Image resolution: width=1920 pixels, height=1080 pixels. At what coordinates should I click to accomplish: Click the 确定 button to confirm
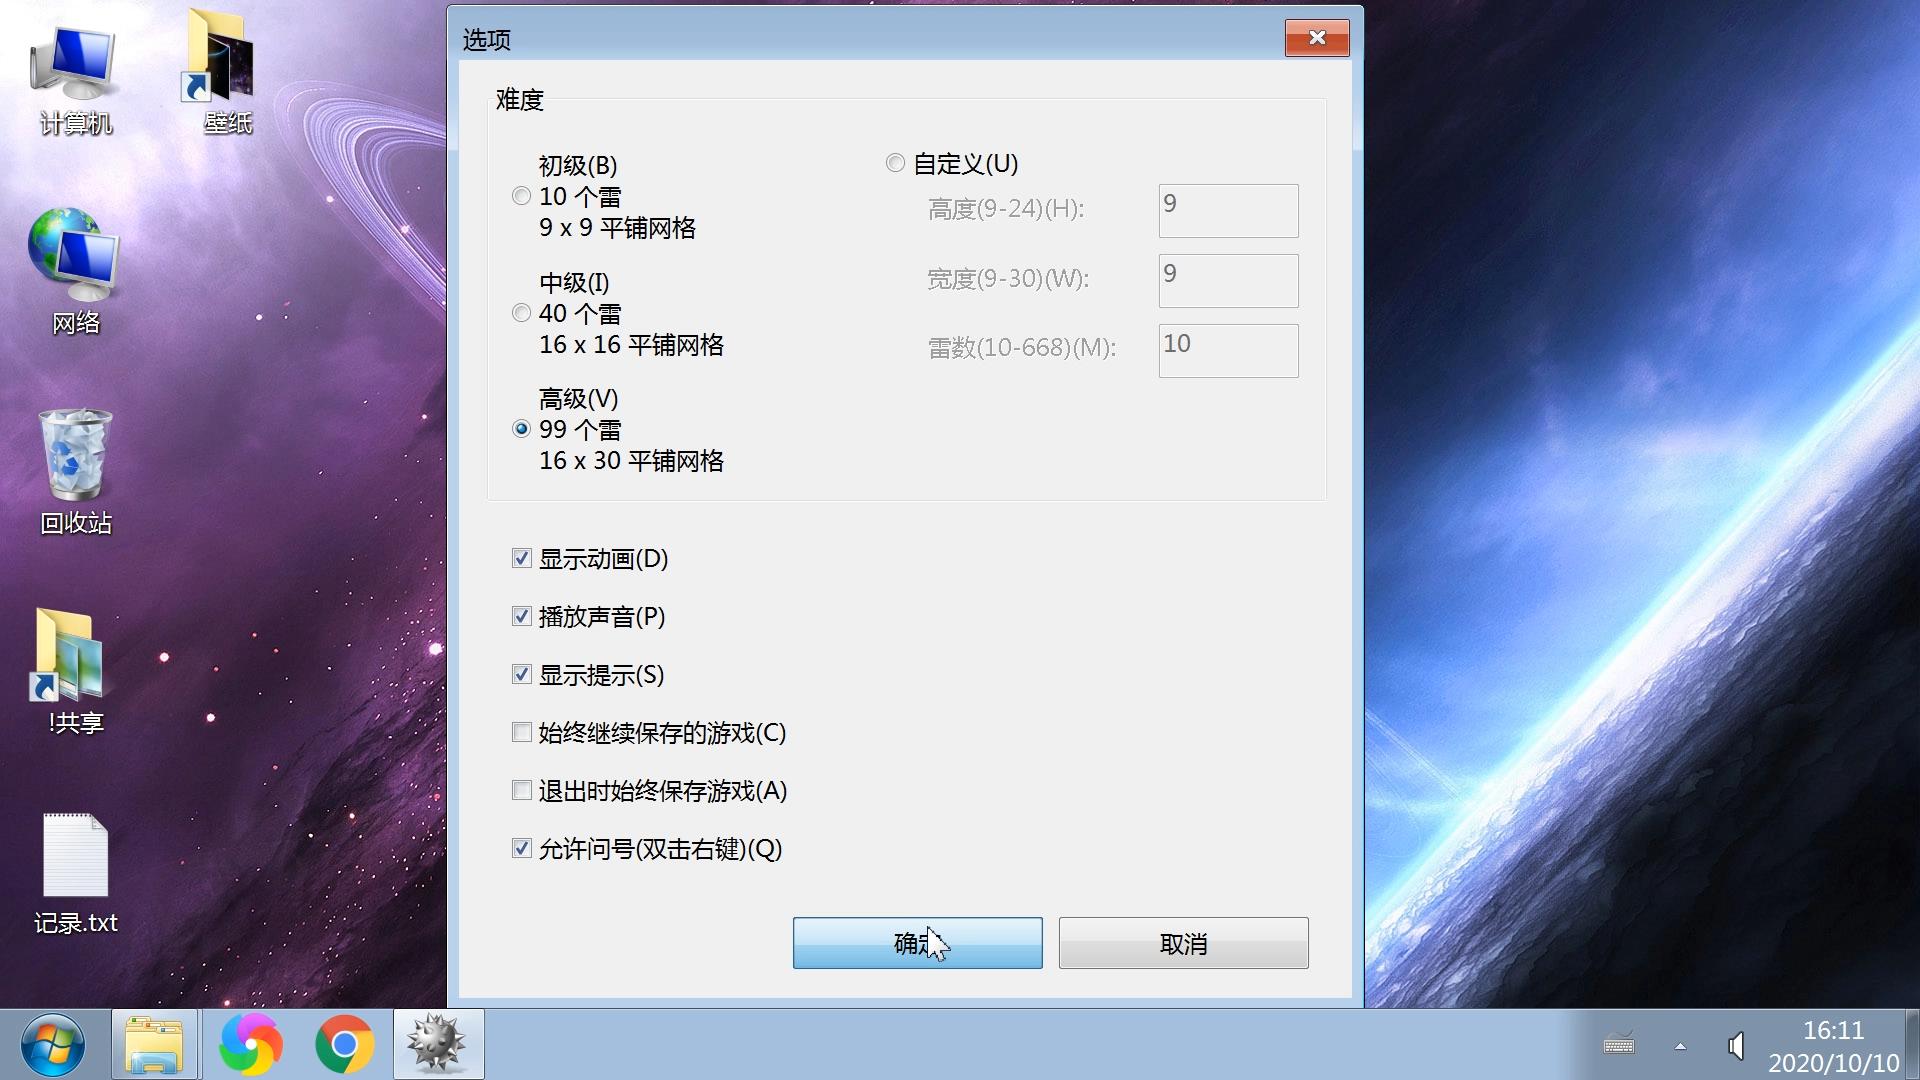(x=916, y=943)
